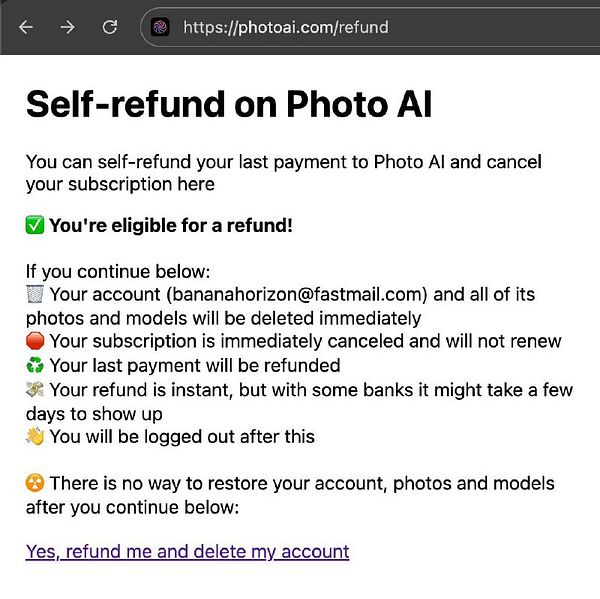The height and width of the screenshot is (599, 600).
Task: Click the waving hand icon
Action: (35, 437)
